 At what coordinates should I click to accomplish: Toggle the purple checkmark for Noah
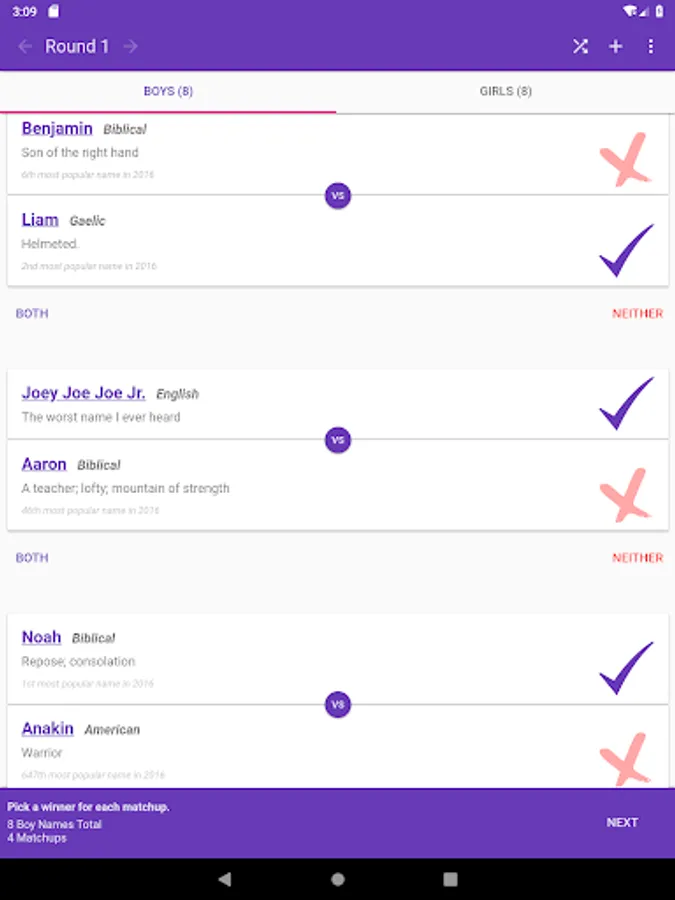click(626, 668)
